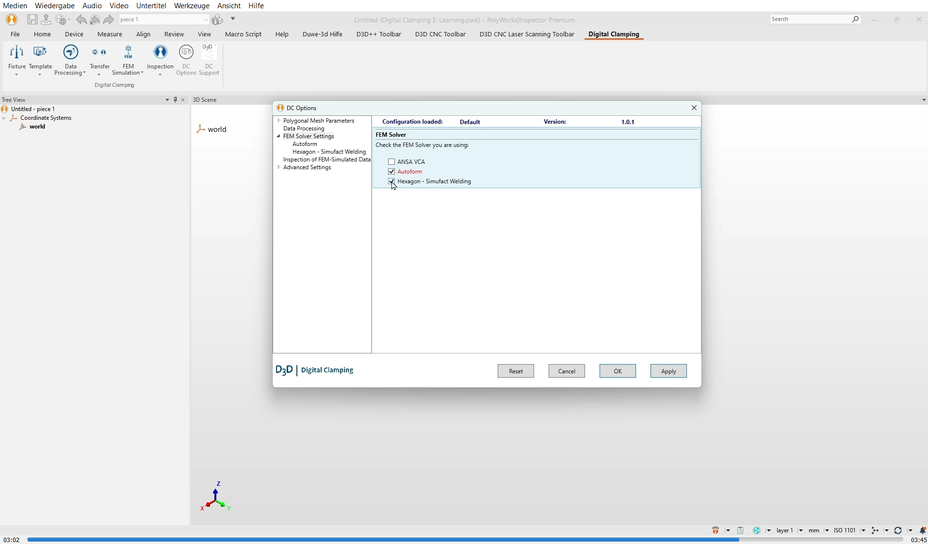Select Inspection of FEM-Simulated Data item

(327, 159)
